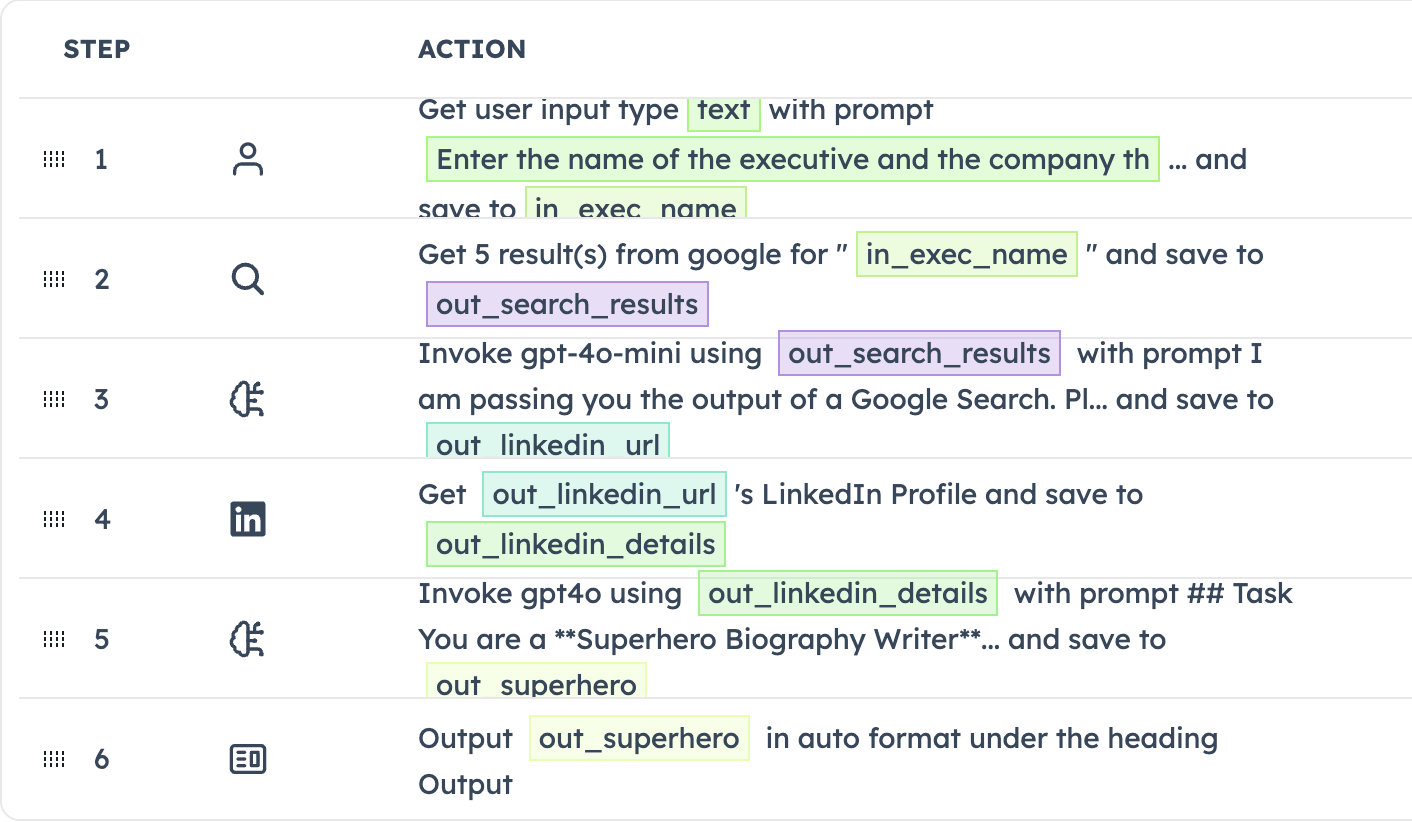1412x822 pixels.
Task: Click the out_linkedin_details tag in step 5
Action: tap(847, 594)
